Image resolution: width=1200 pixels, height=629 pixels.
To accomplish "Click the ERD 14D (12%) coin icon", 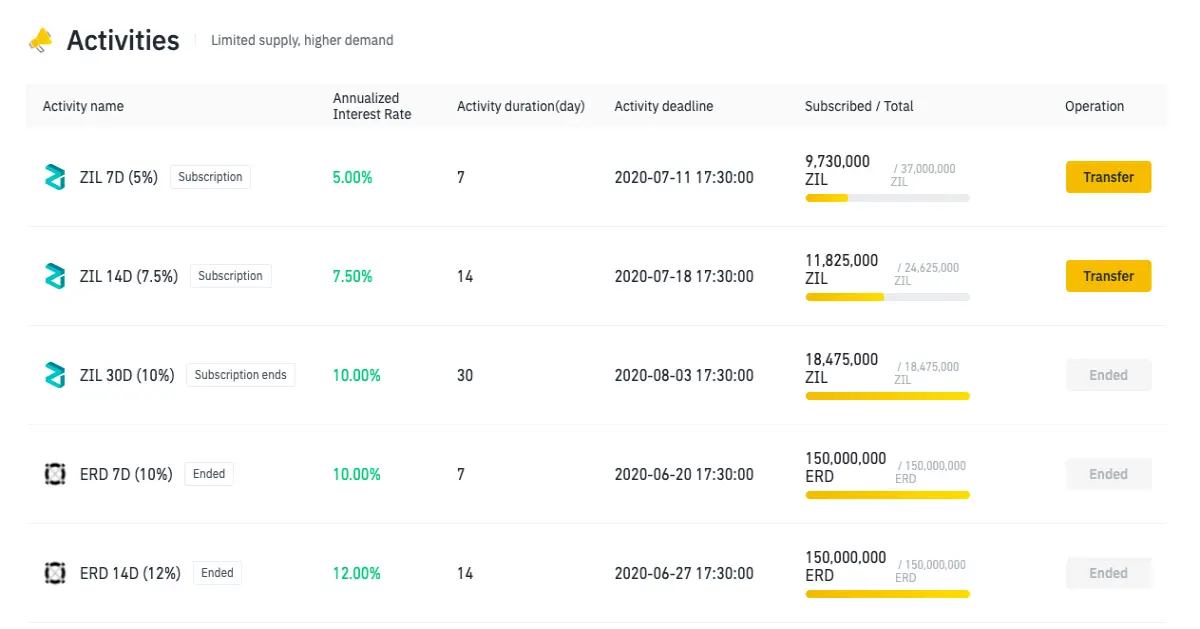I will [55, 573].
